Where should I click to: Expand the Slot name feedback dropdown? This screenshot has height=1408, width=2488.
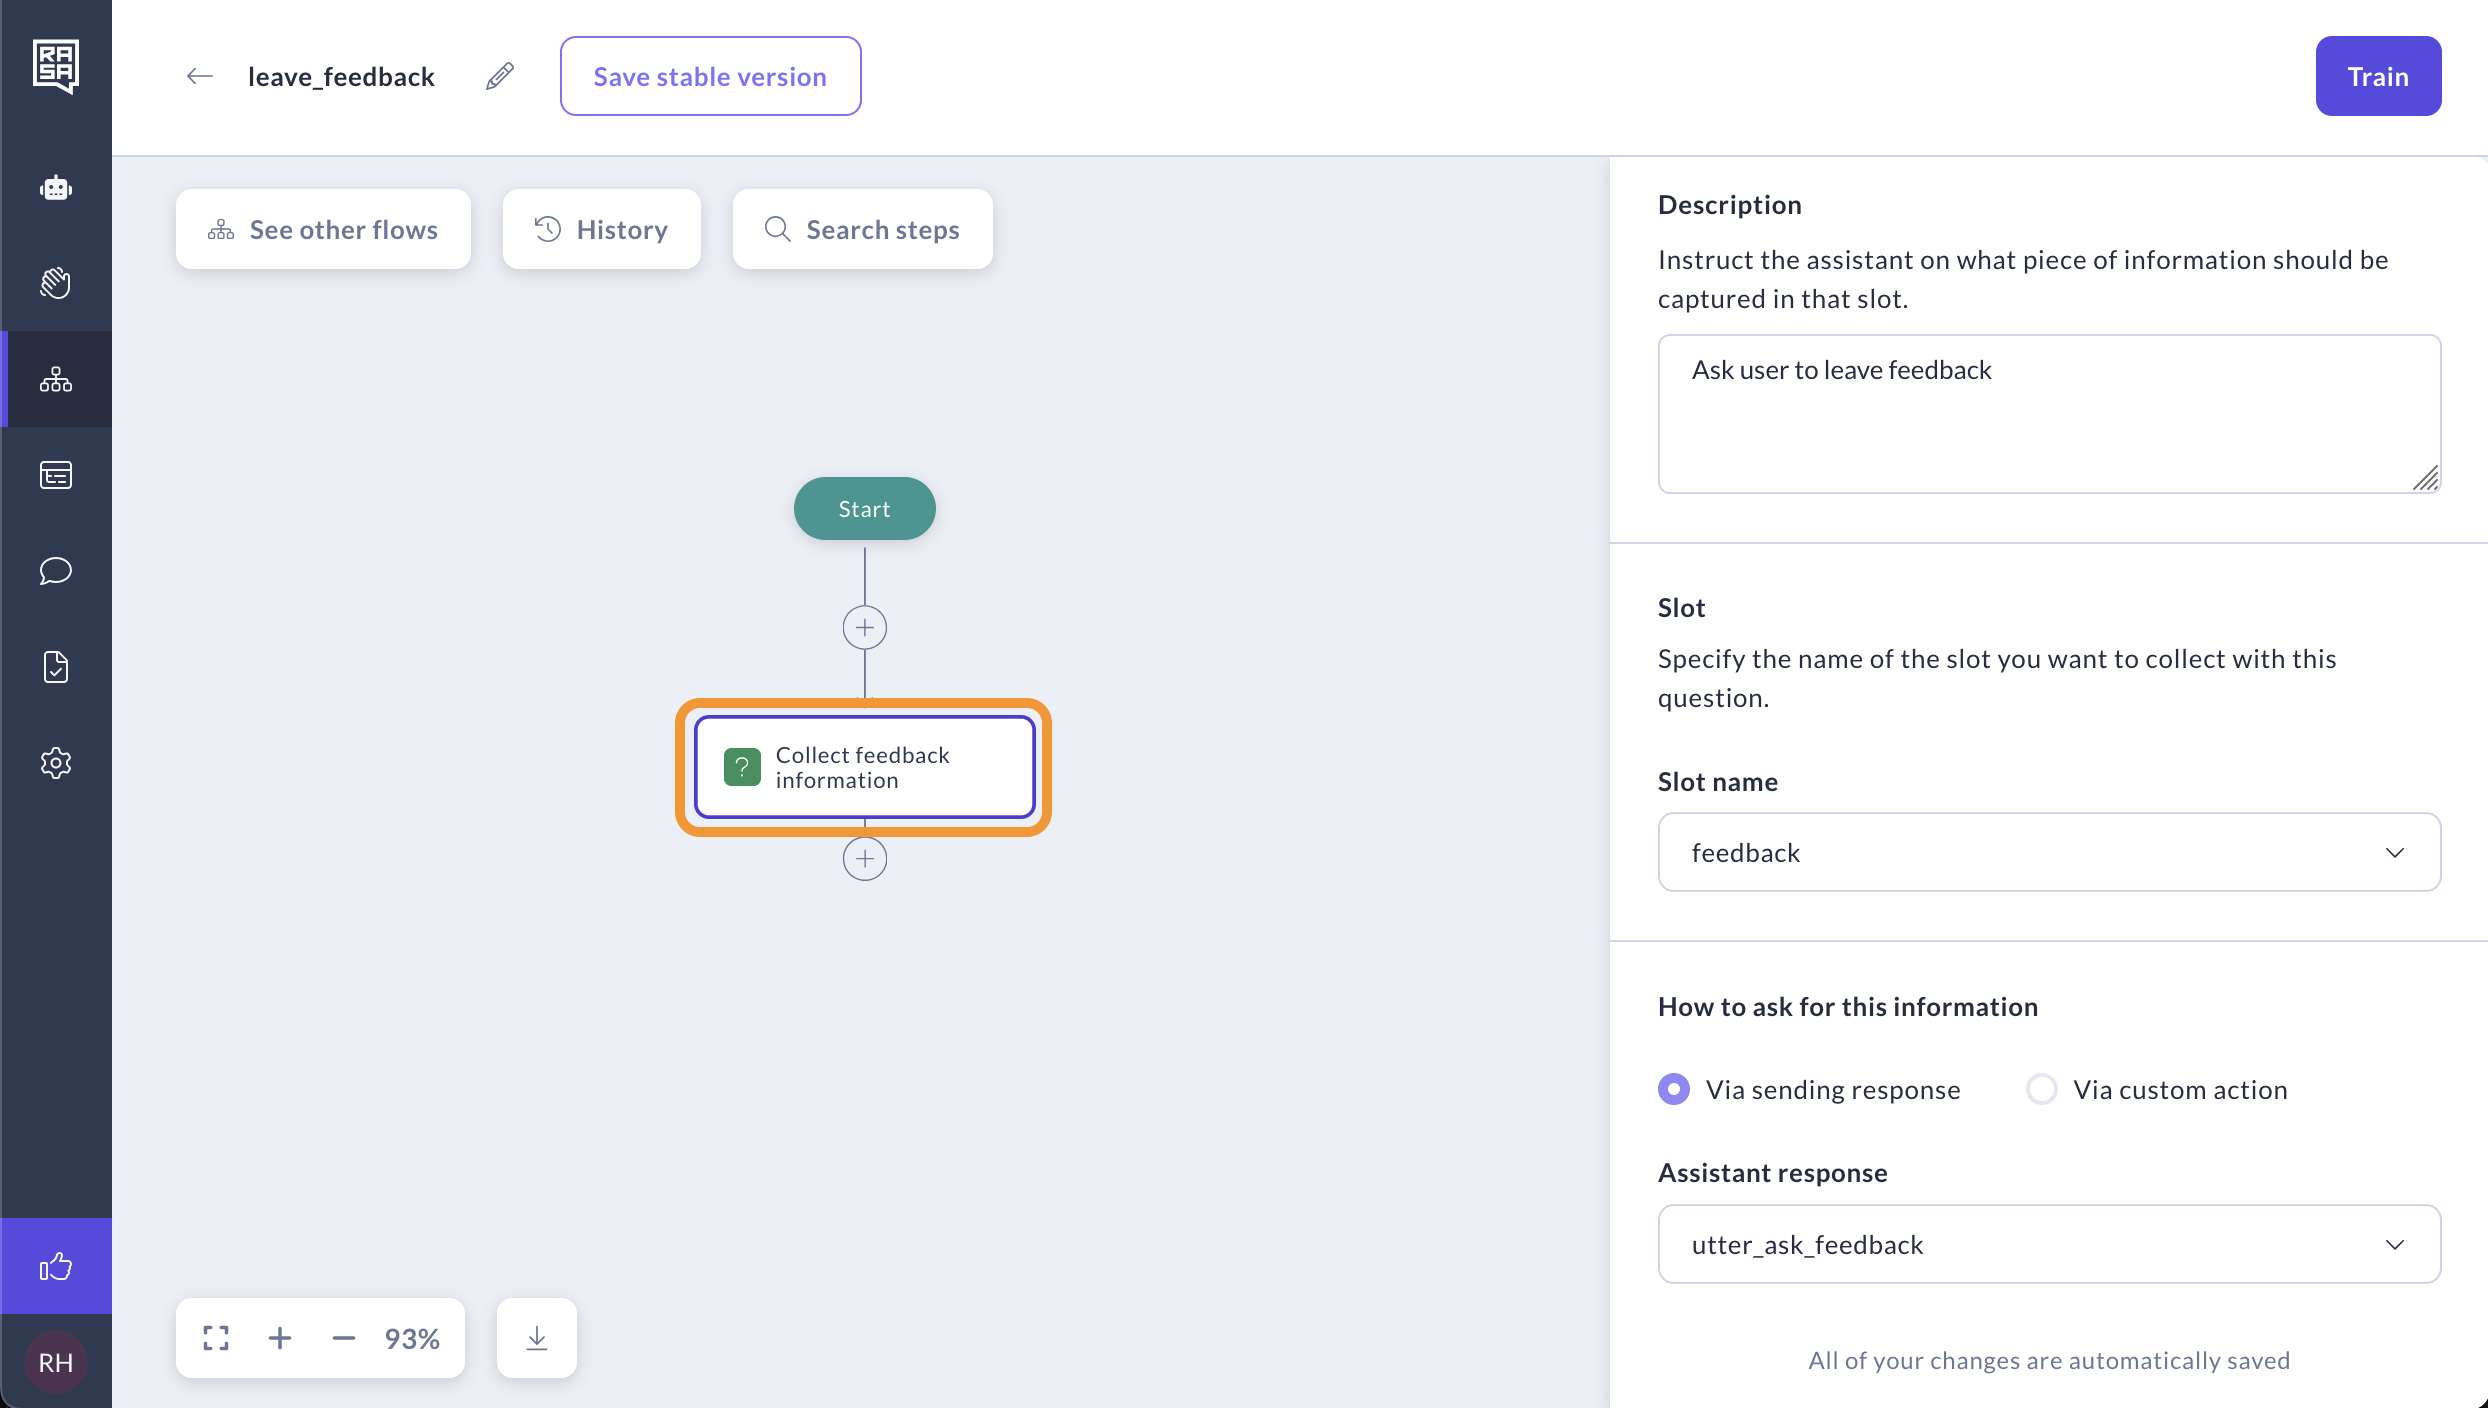2049,852
